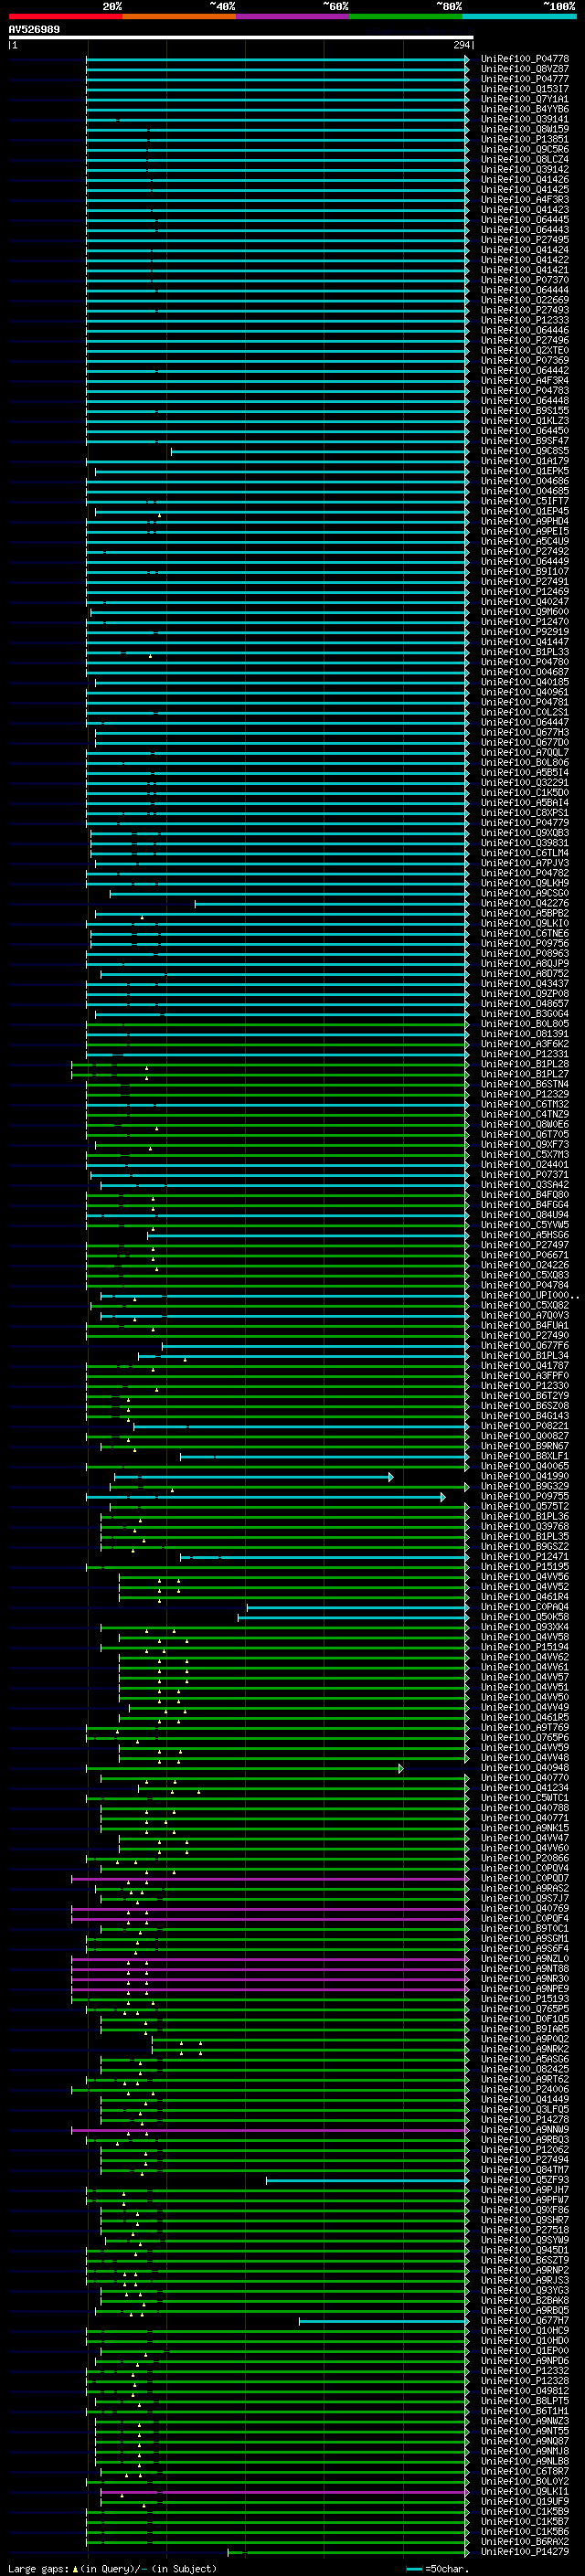Select the UniRef100_P09755 hit label

[x=525, y=1497]
